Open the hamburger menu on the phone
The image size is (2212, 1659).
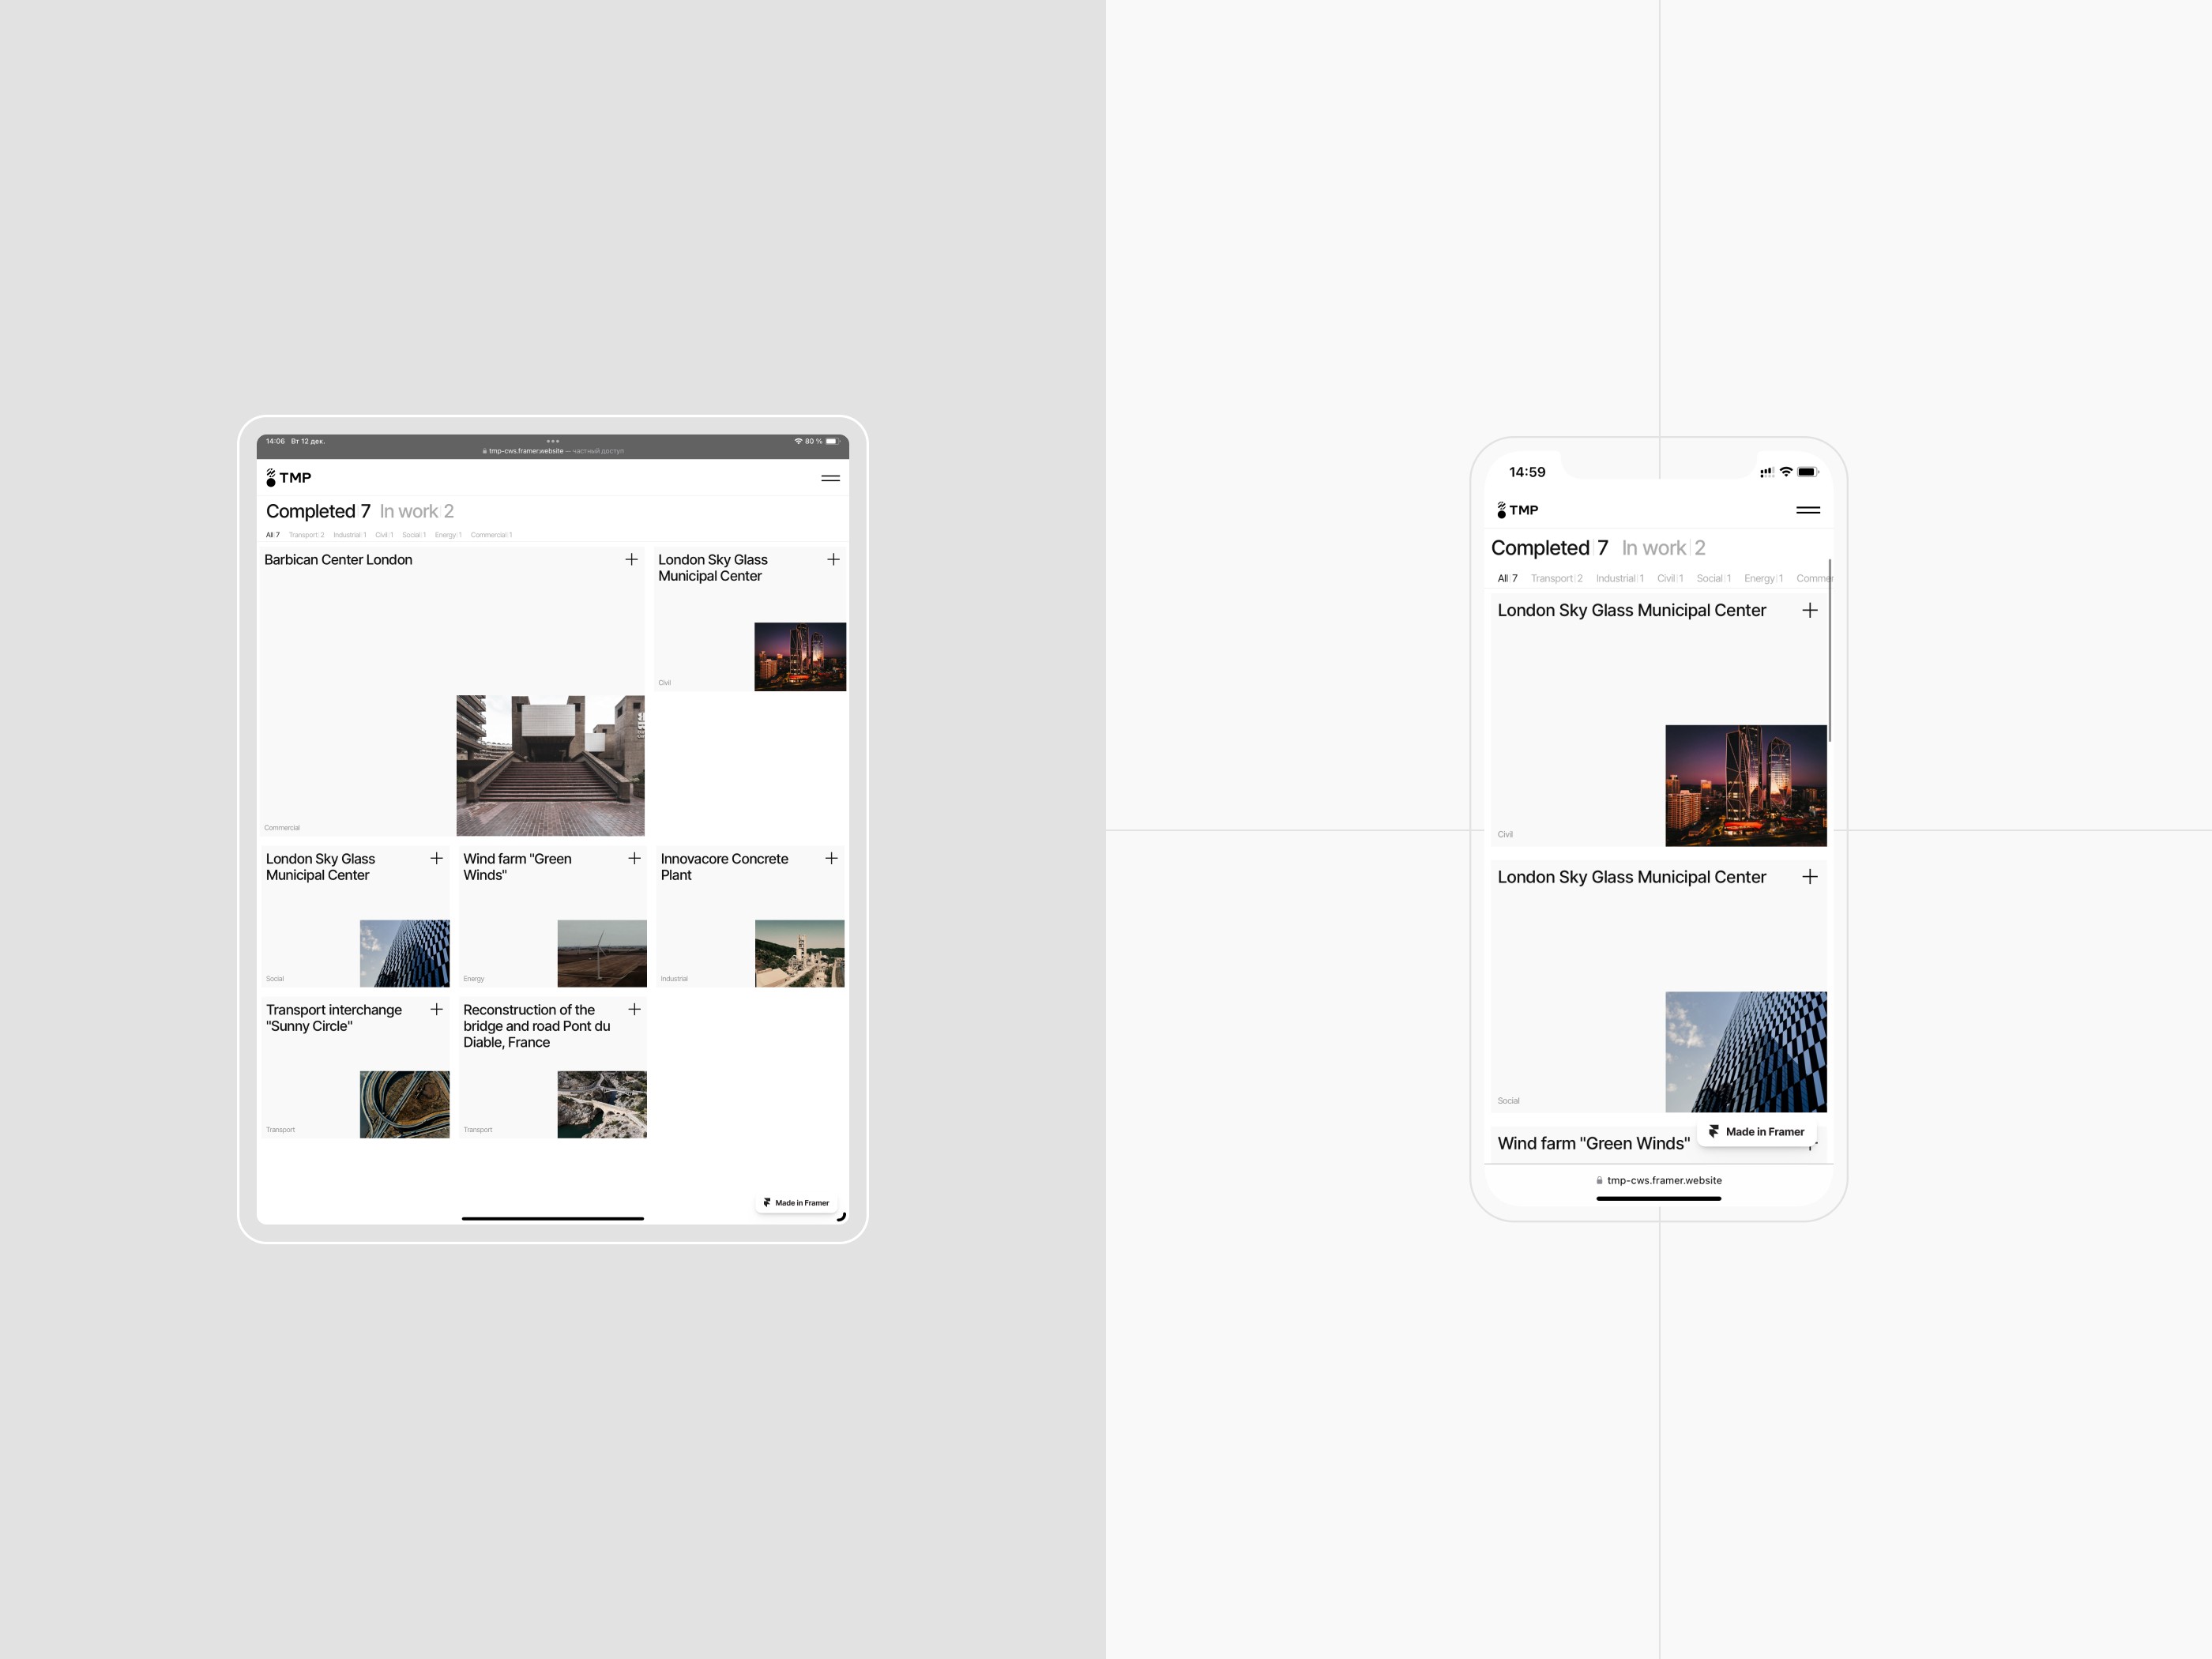coord(1807,510)
